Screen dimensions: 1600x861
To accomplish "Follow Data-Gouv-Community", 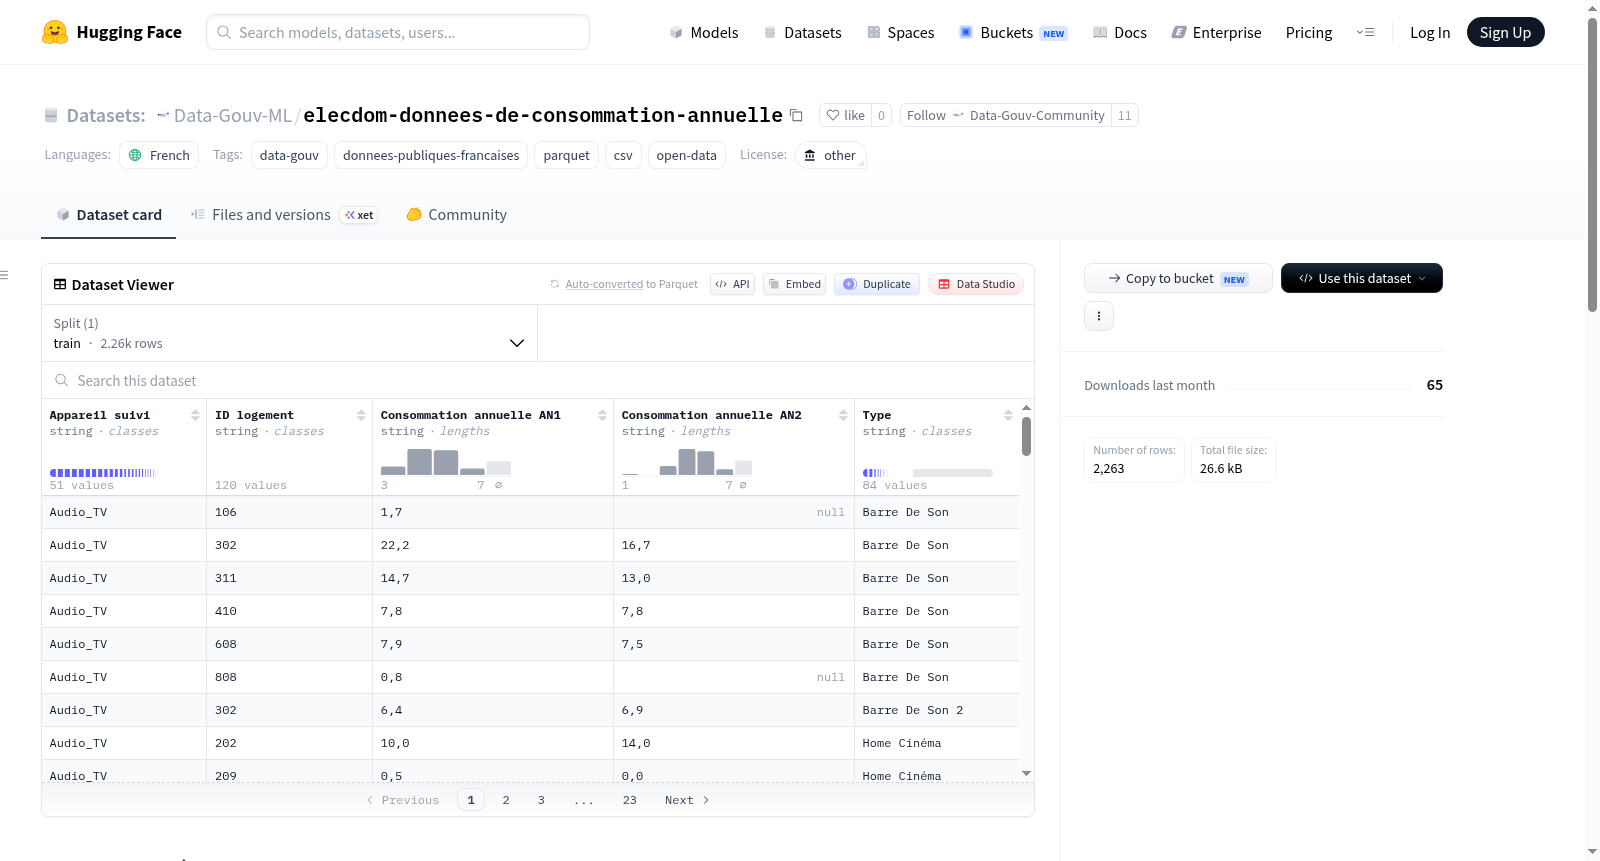I will tap(1005, 115).
